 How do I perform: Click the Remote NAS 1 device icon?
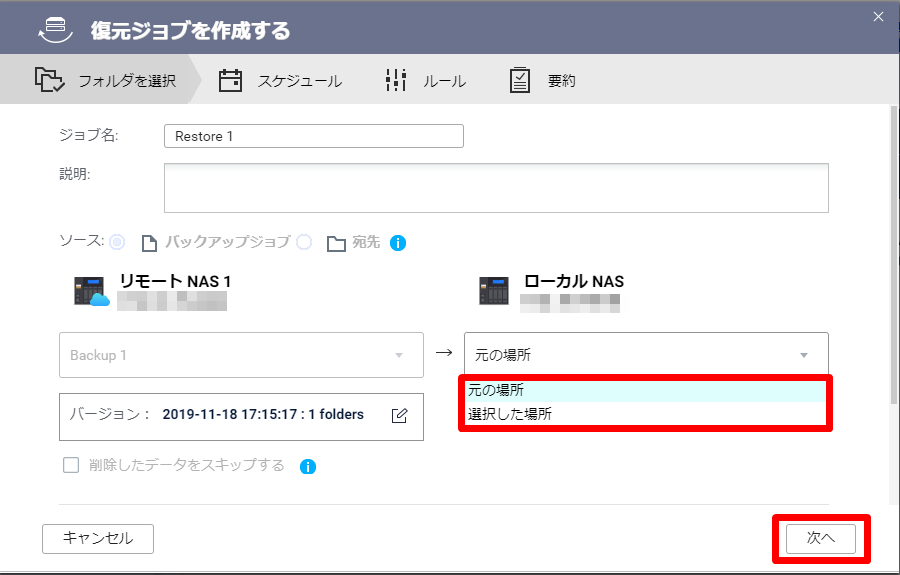click(x=92, y=290)
